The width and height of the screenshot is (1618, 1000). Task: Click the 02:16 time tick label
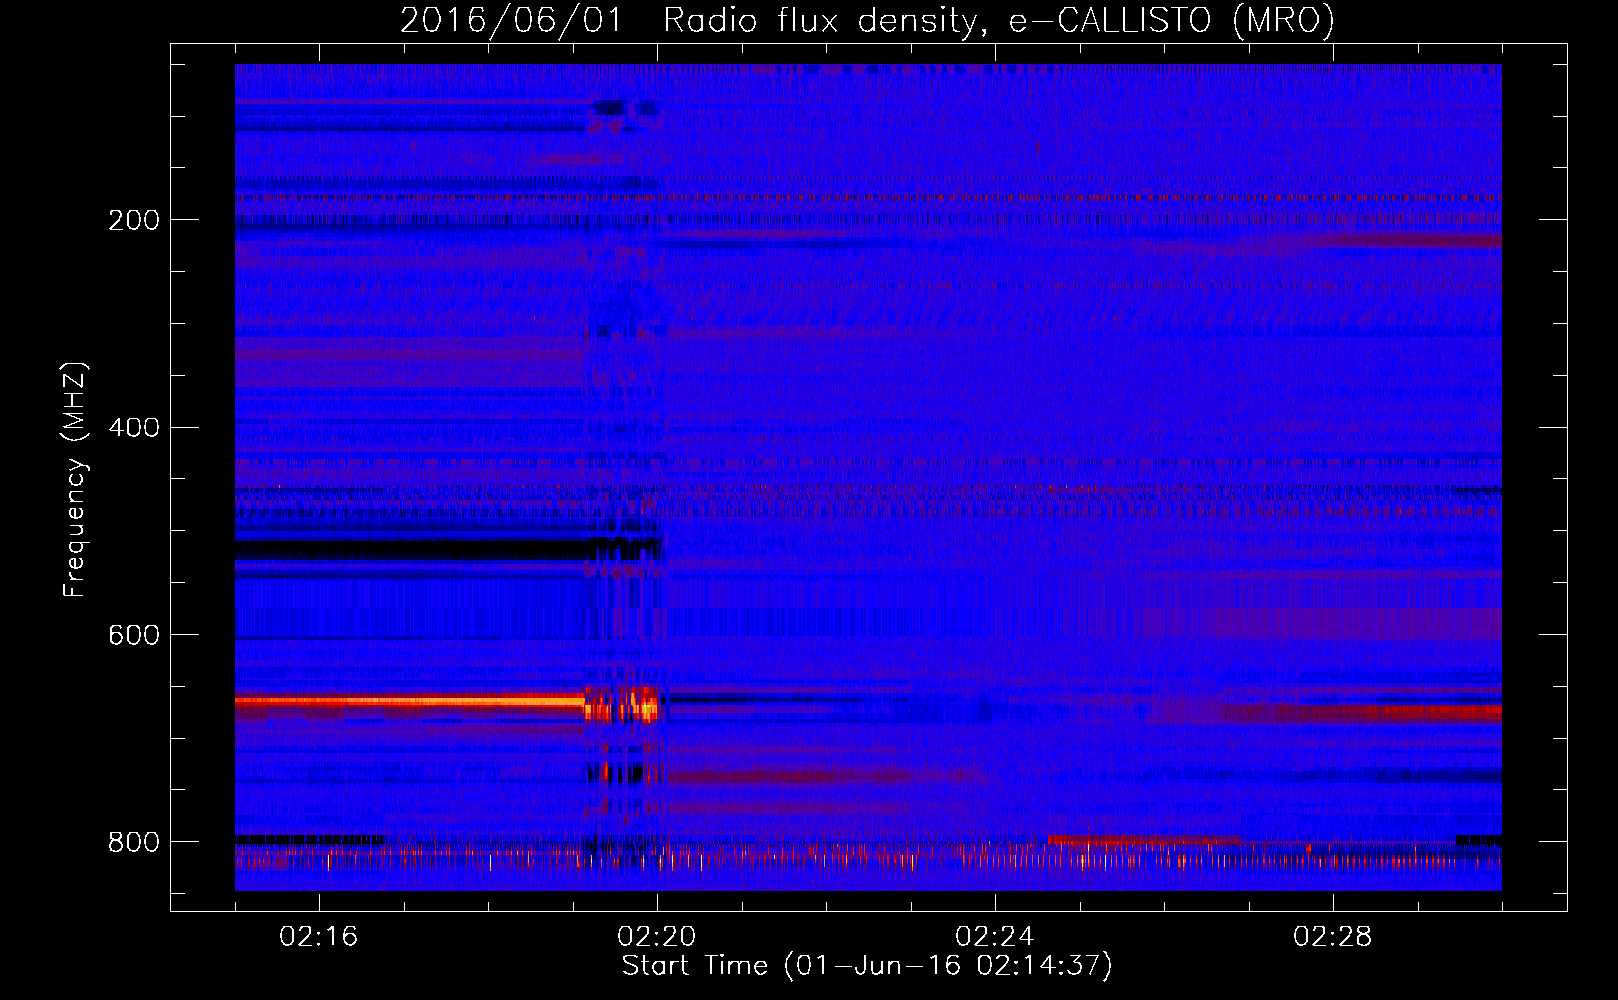coord(319,937)
